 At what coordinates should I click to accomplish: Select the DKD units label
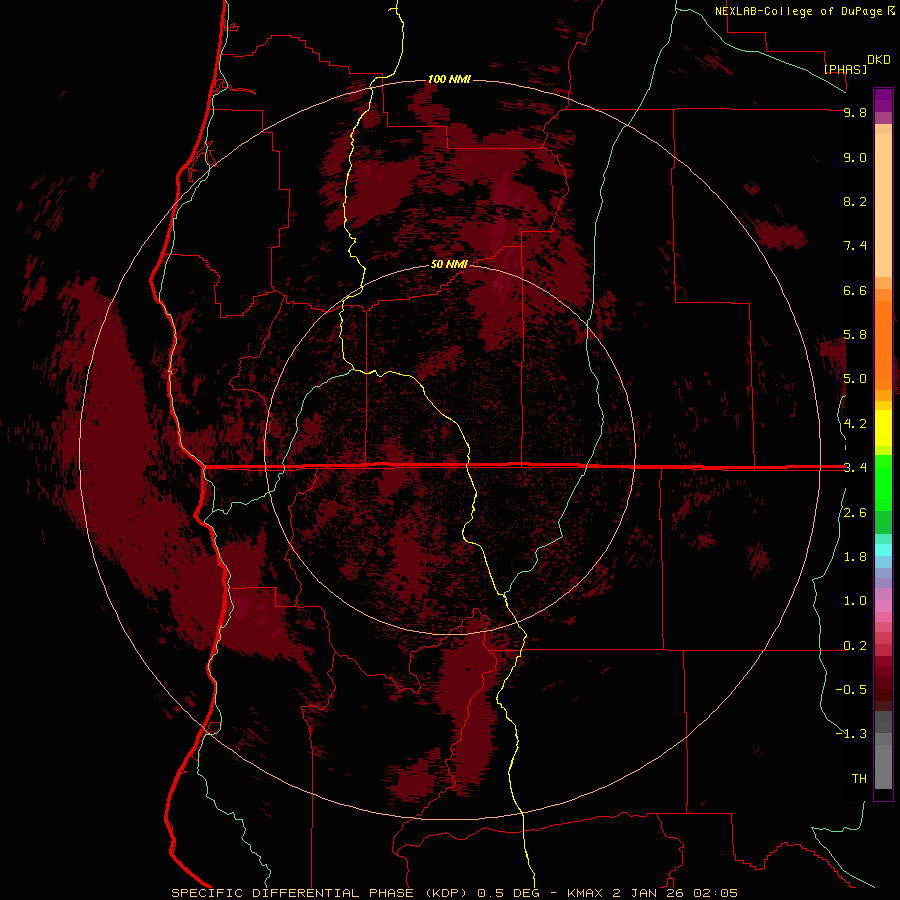click(879, 60)
